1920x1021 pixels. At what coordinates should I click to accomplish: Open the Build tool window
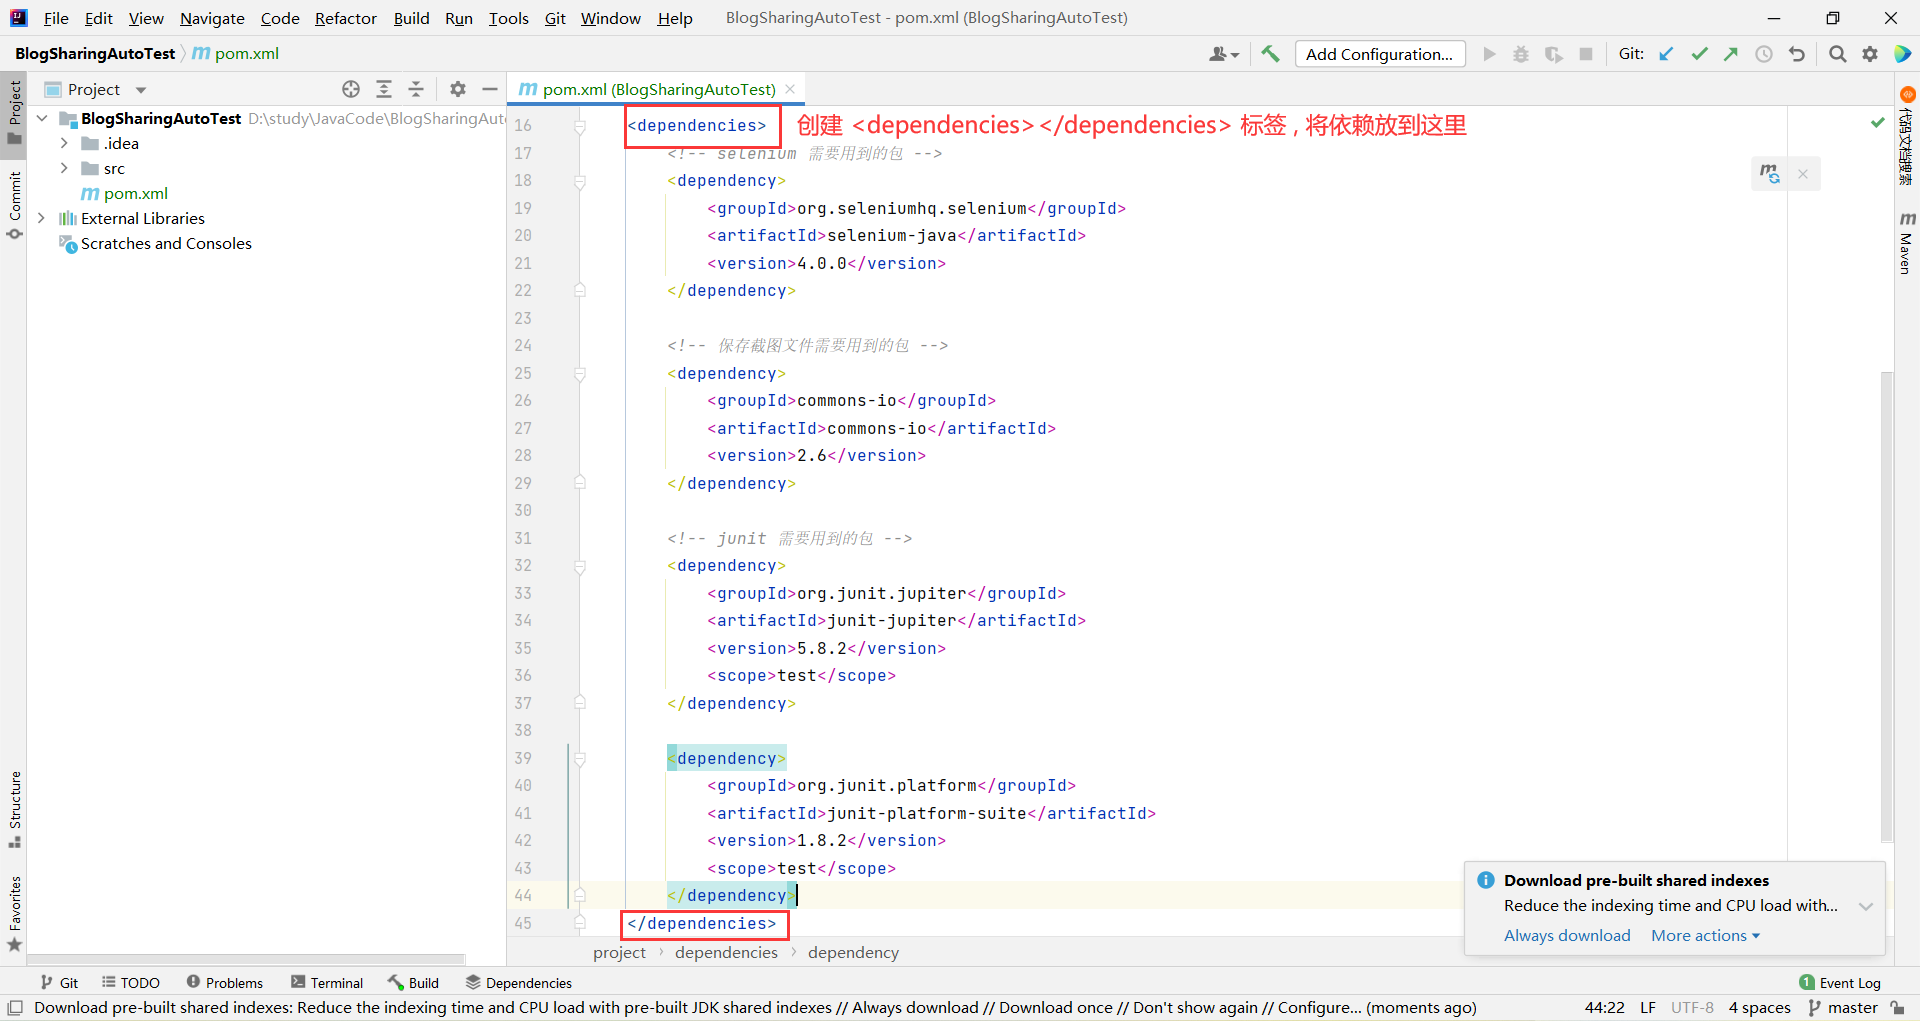pos(414,983)
